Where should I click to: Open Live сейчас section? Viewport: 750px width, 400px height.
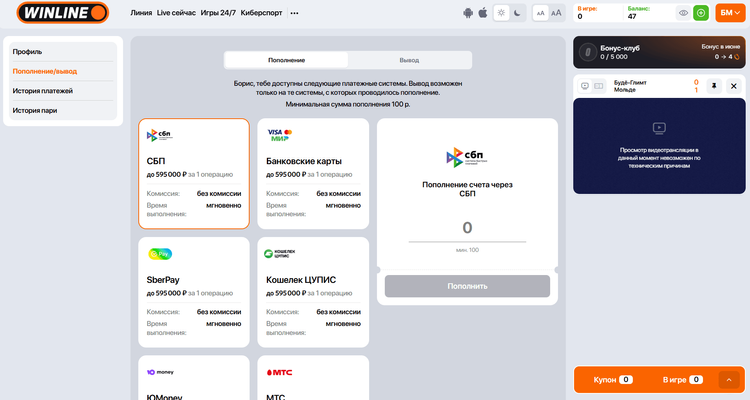pos(176,13)
